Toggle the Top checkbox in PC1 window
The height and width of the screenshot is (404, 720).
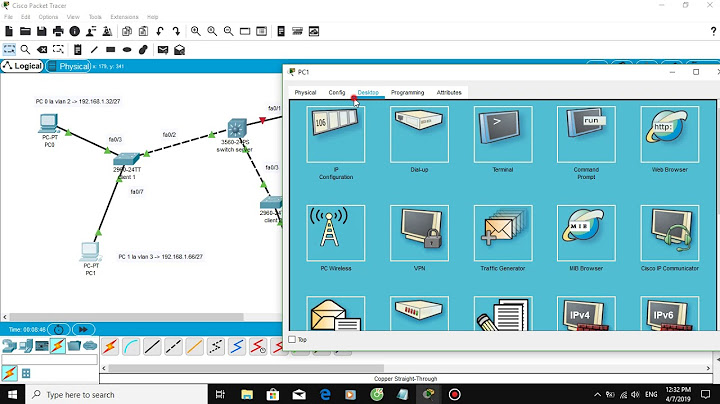292,339
